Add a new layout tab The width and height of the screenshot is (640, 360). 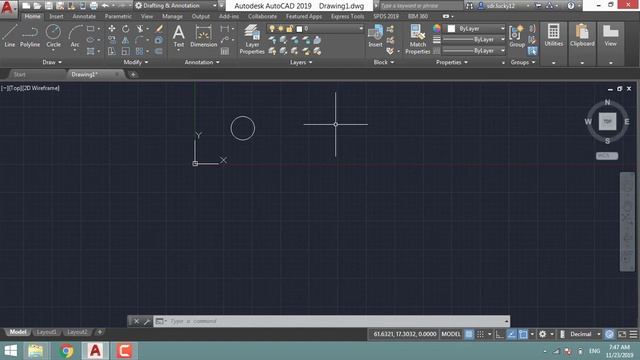click(100, 332)
